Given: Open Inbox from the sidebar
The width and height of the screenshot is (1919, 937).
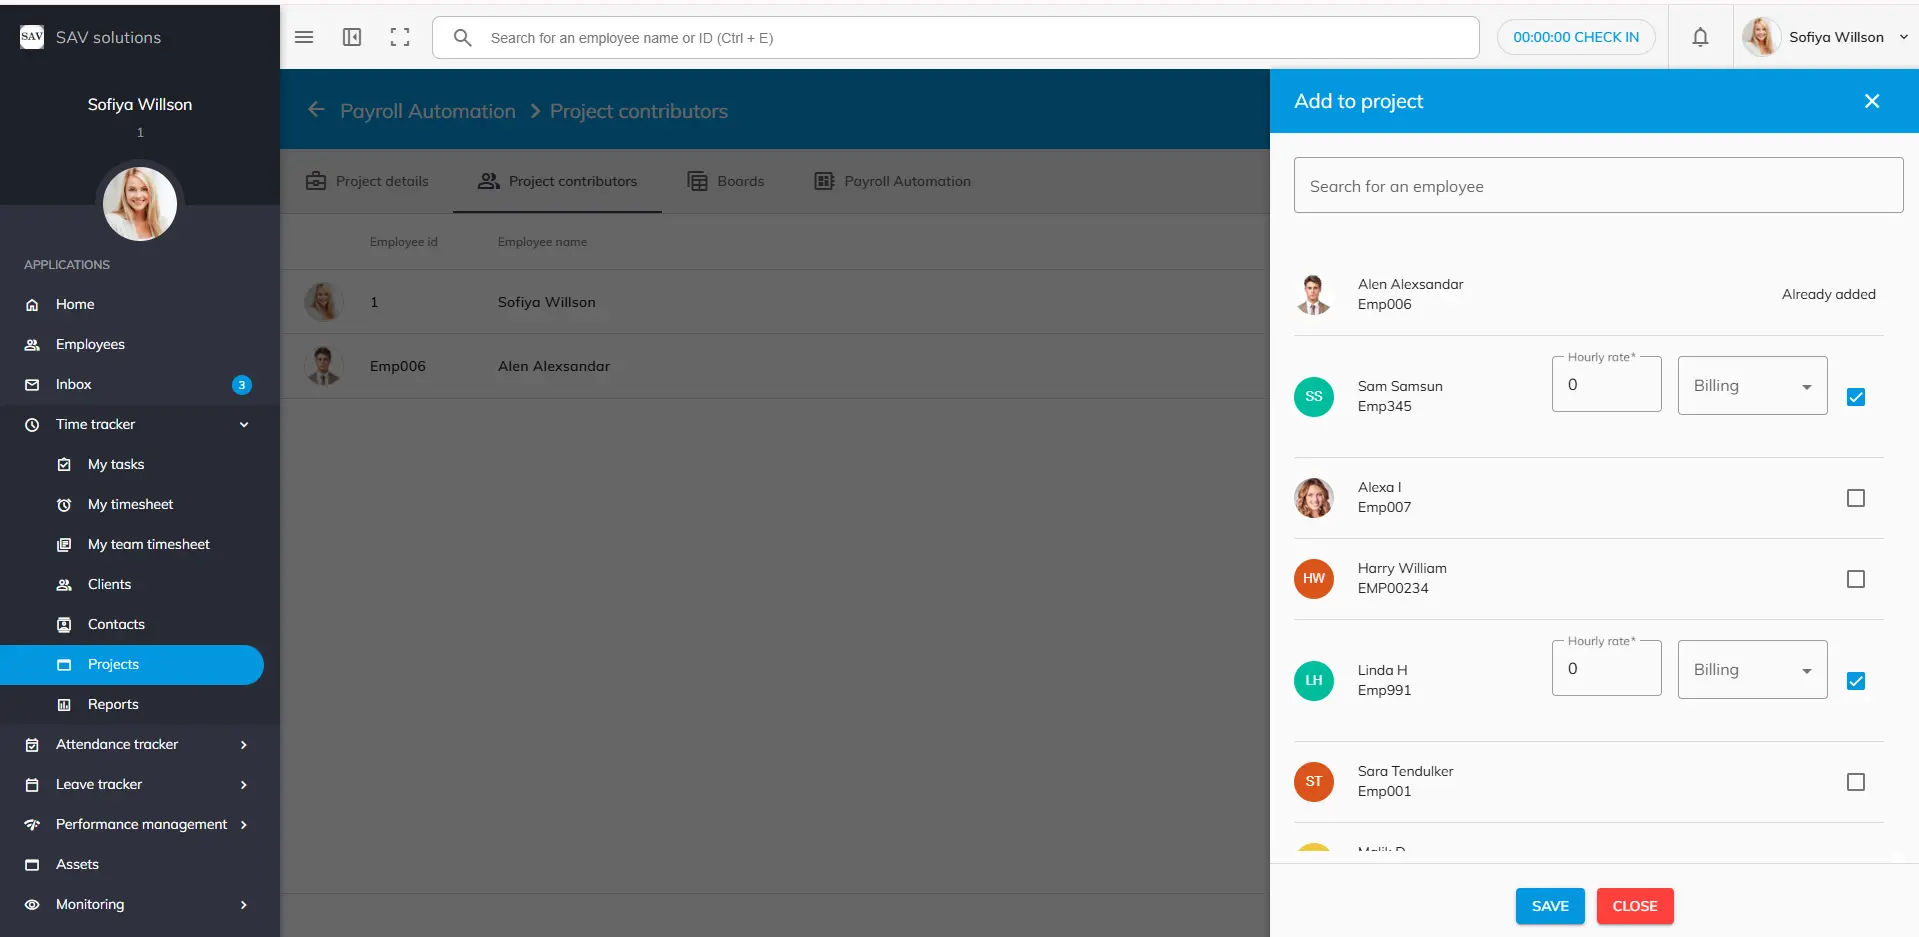Looking at the screenshot, I should point(74,384).
